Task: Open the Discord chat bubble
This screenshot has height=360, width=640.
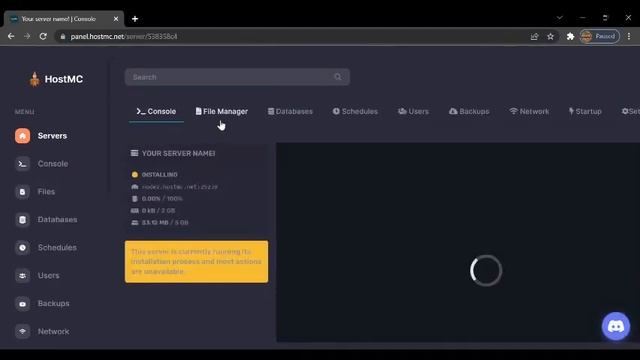Action: 616,326
